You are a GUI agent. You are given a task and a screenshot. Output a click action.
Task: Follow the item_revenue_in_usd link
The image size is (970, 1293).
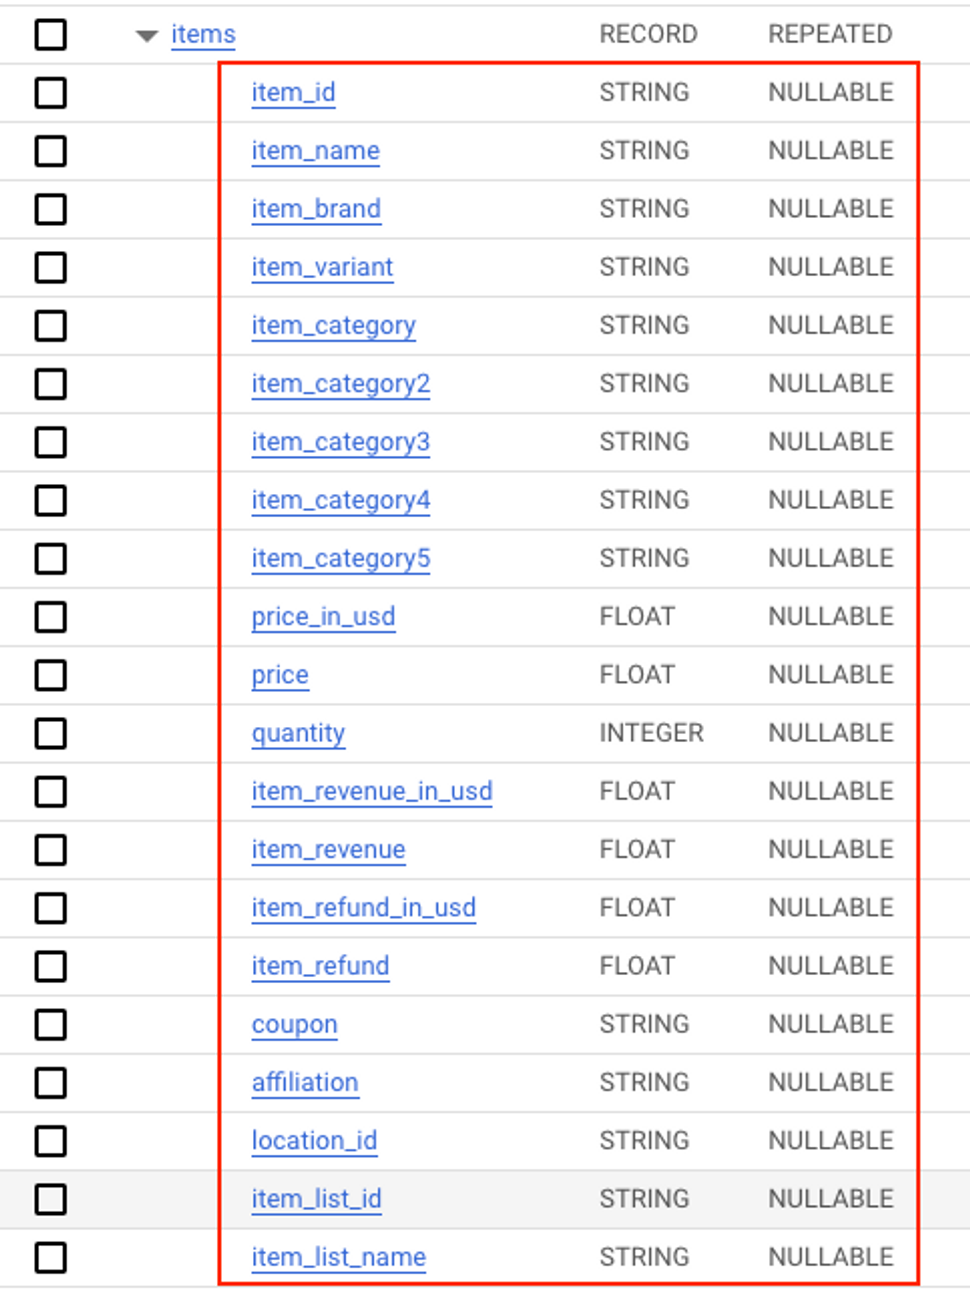tap(372, 791)
